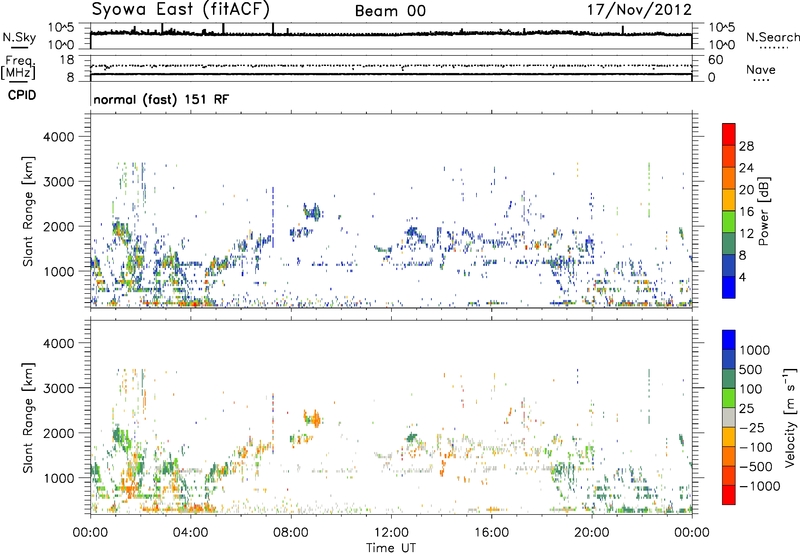
Task: Click the velocity colorbar value '500'
Action: click(751, 370)
